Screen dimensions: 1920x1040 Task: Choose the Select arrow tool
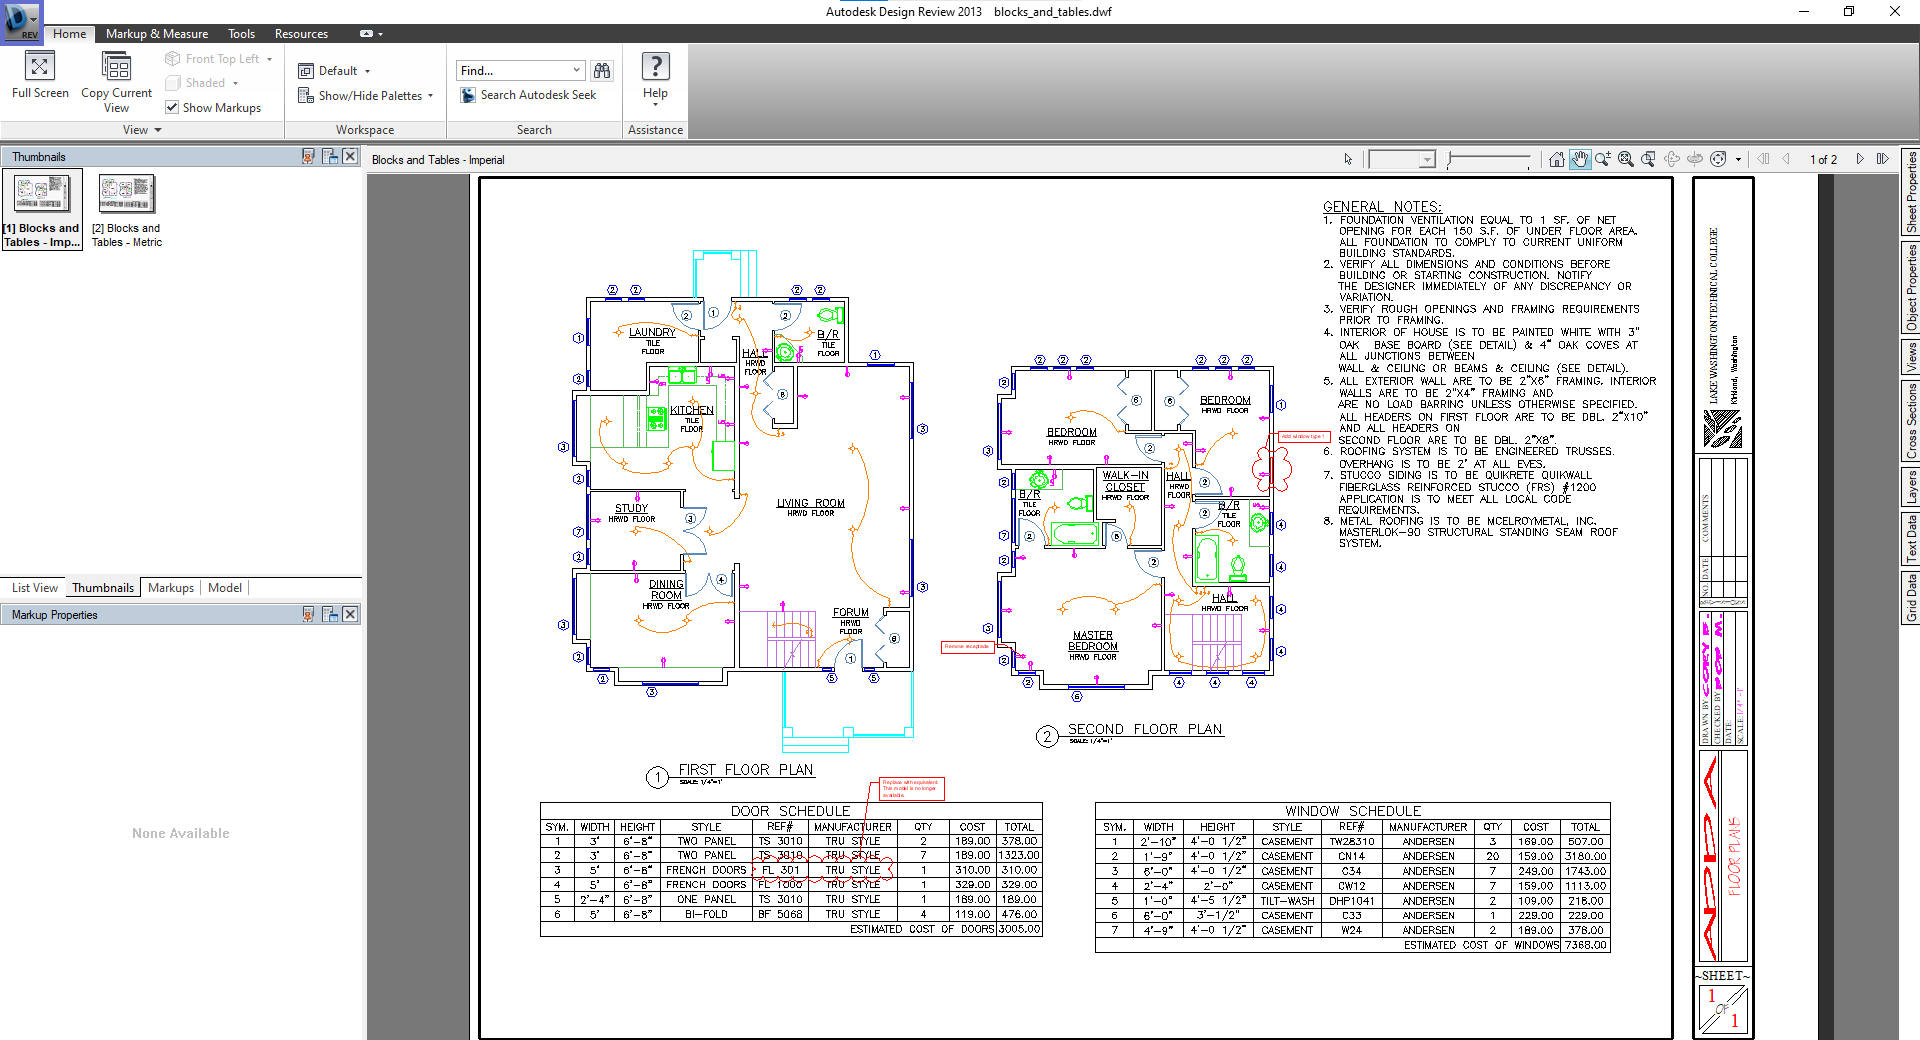(1348, 159)
